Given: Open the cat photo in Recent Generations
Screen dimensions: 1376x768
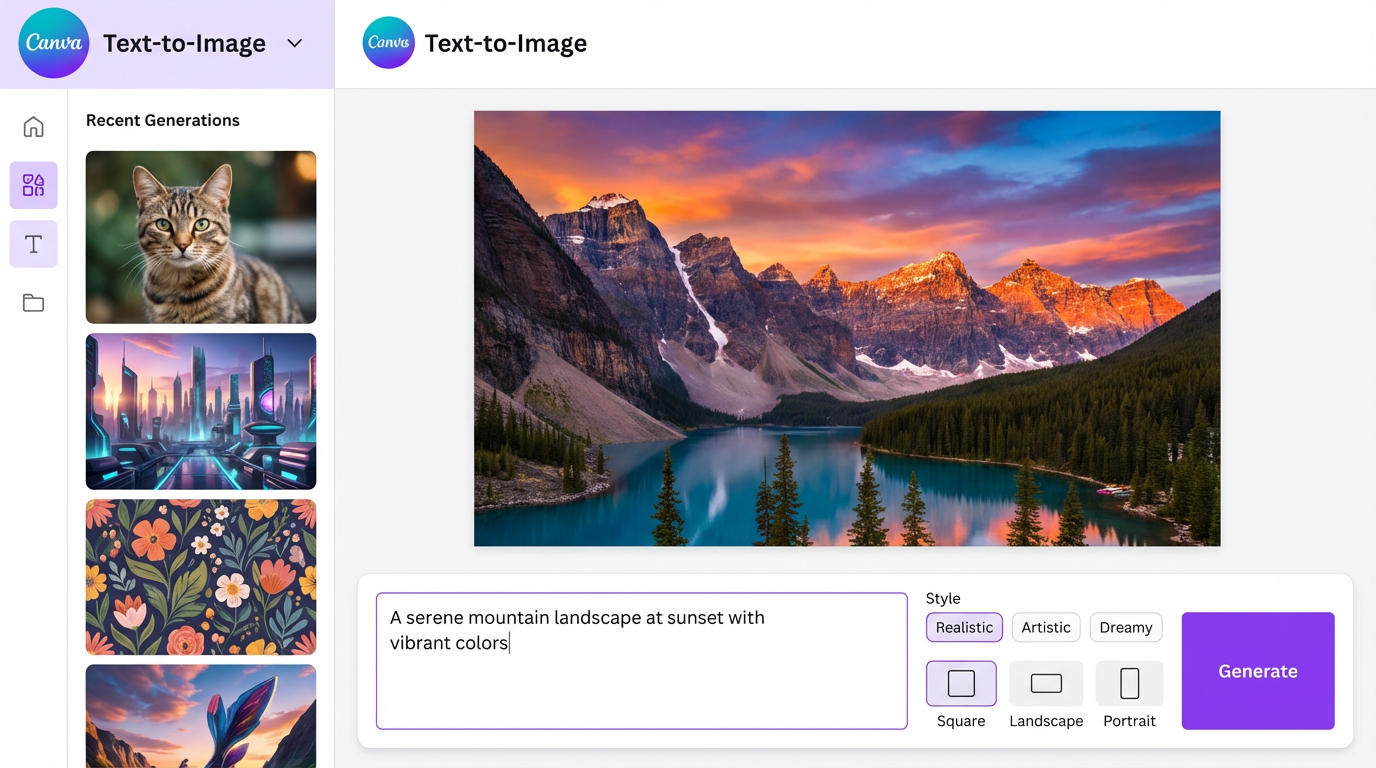Looking at the screenshot, I should [x=200, y=237].
